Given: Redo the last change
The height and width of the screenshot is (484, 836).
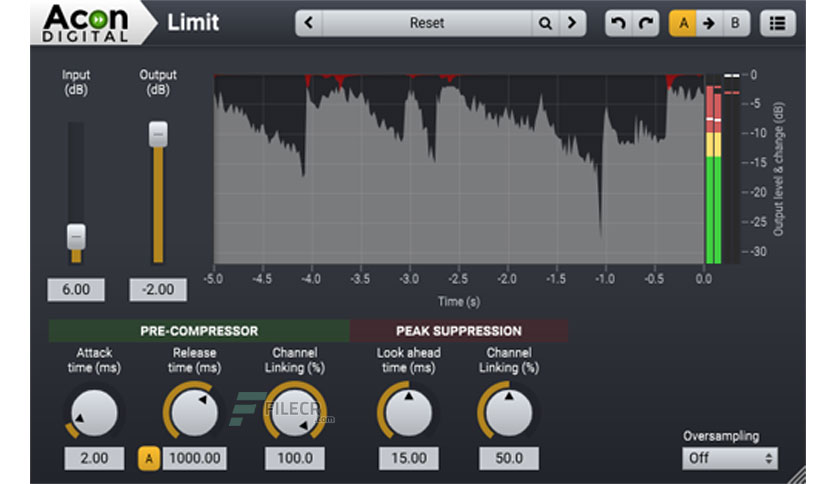Looking at the screenshot, I should point(646,23).
